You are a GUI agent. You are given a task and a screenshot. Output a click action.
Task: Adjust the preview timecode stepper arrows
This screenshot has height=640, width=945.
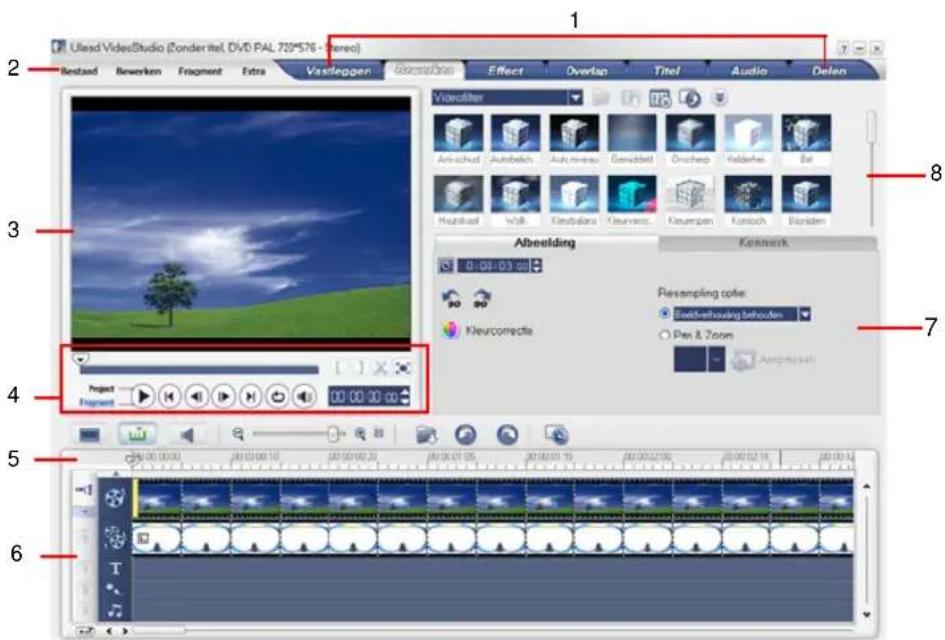[405, 397]
